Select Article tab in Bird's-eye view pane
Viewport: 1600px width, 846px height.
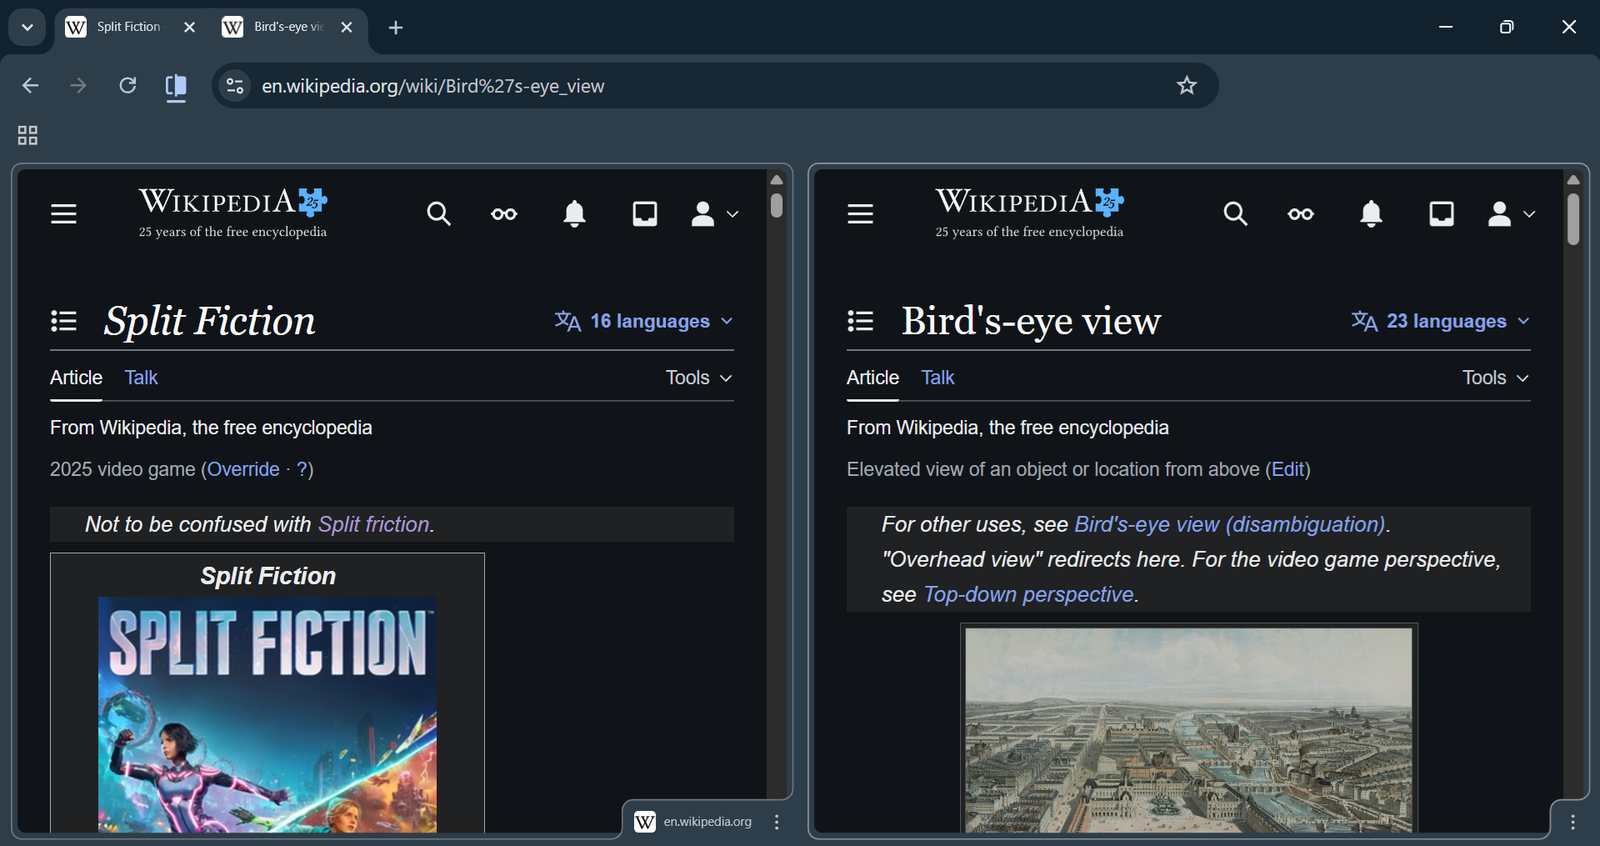tap(873, 378)
